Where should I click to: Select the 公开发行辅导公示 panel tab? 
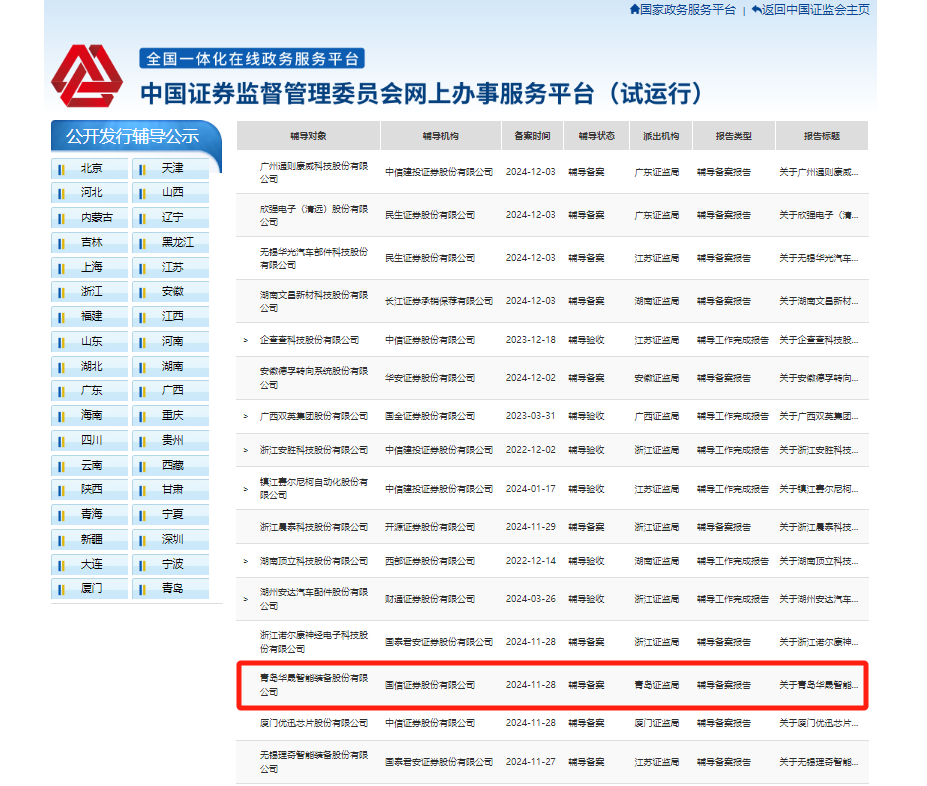tap(132, 136)
